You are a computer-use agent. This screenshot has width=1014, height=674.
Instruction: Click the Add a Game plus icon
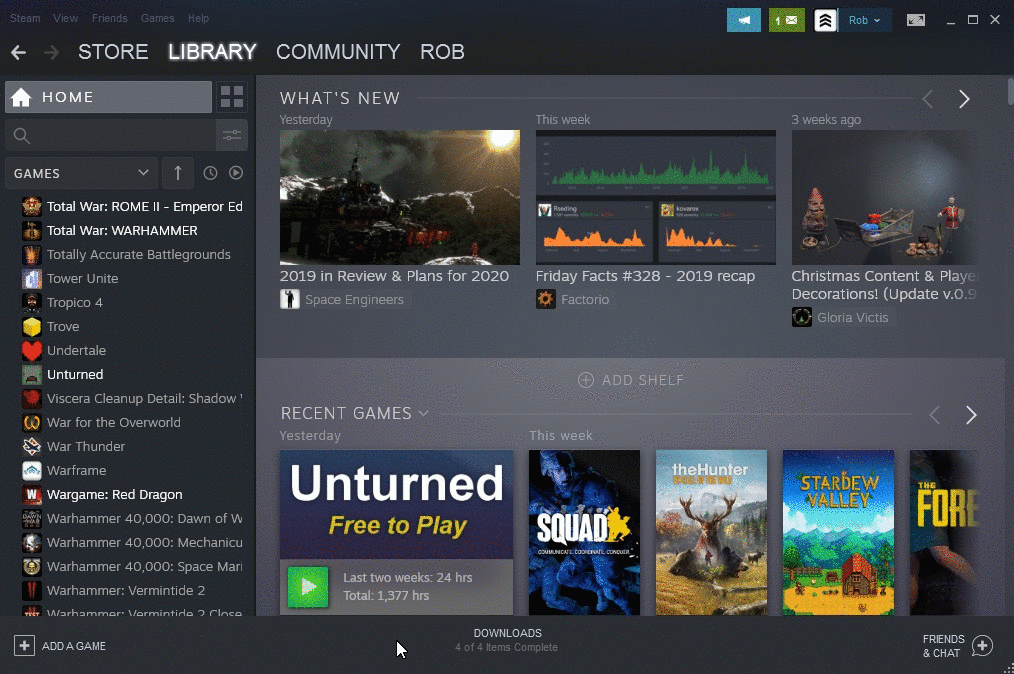pos(24,646)
